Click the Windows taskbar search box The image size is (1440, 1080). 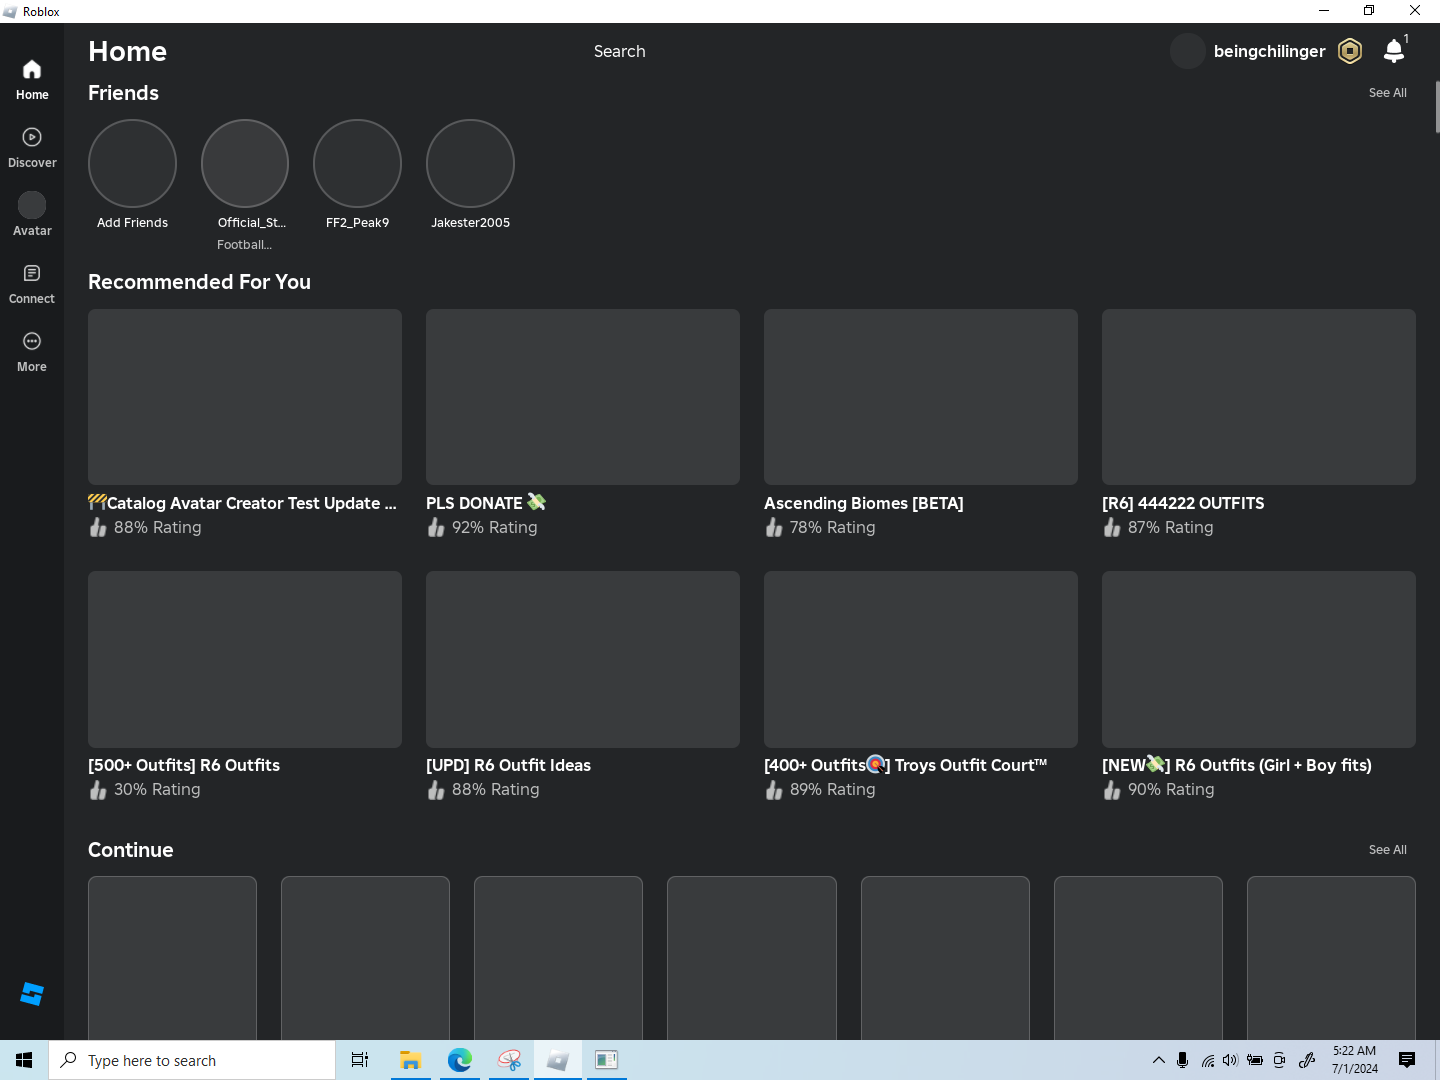(x=192, y=1060)
